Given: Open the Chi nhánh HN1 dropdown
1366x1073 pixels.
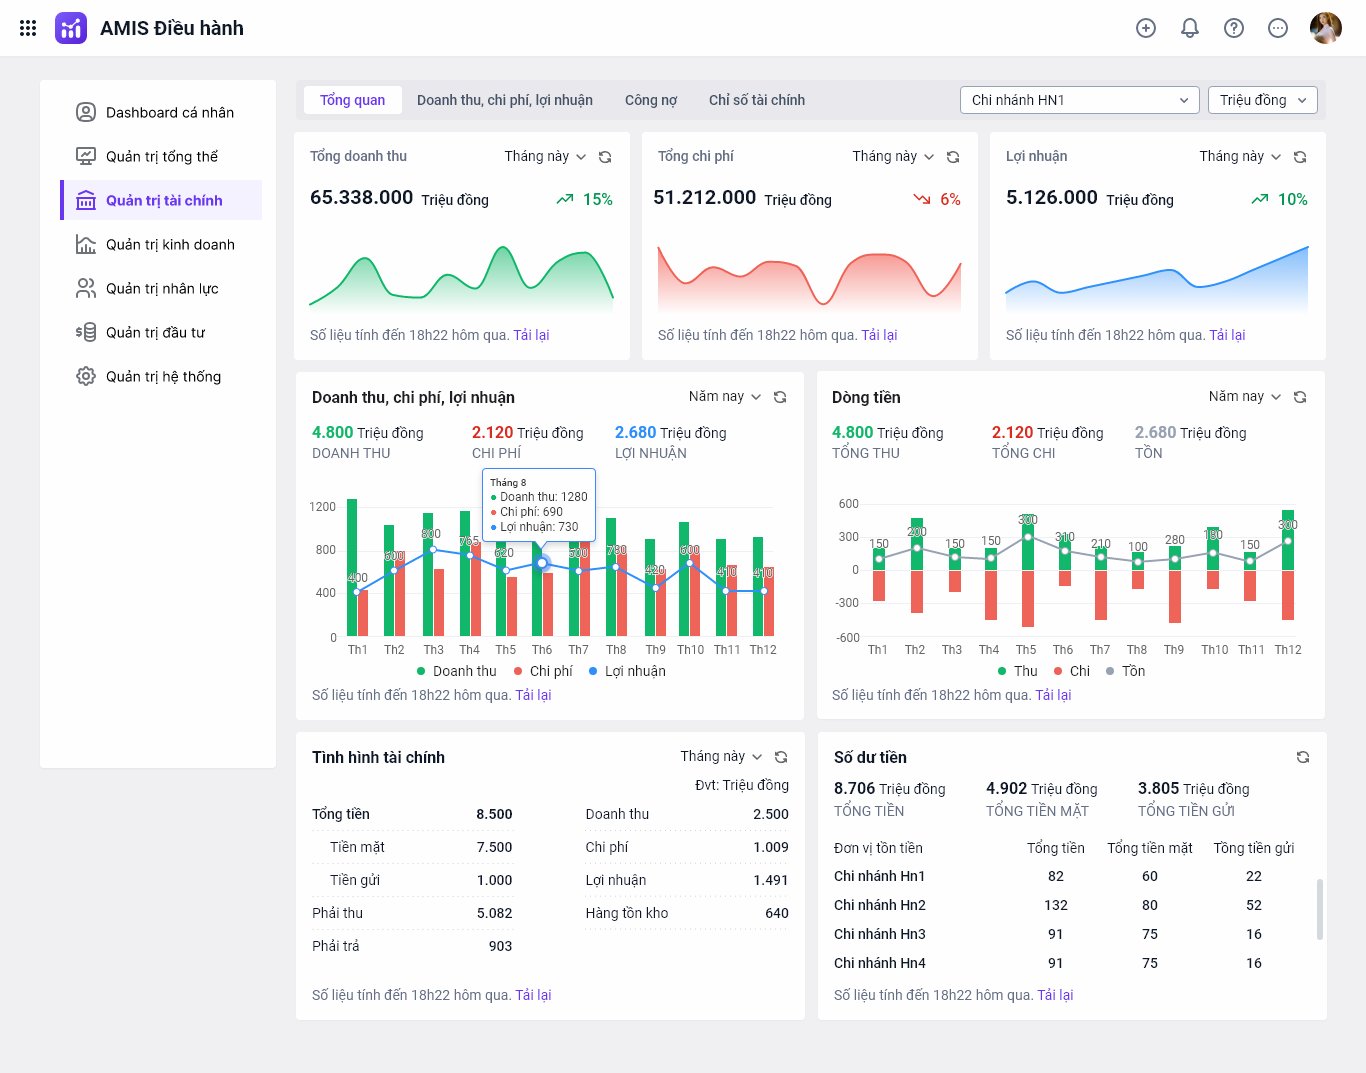Looking at the screenshot, I should pyautogui.click(x=1079, y=100).
